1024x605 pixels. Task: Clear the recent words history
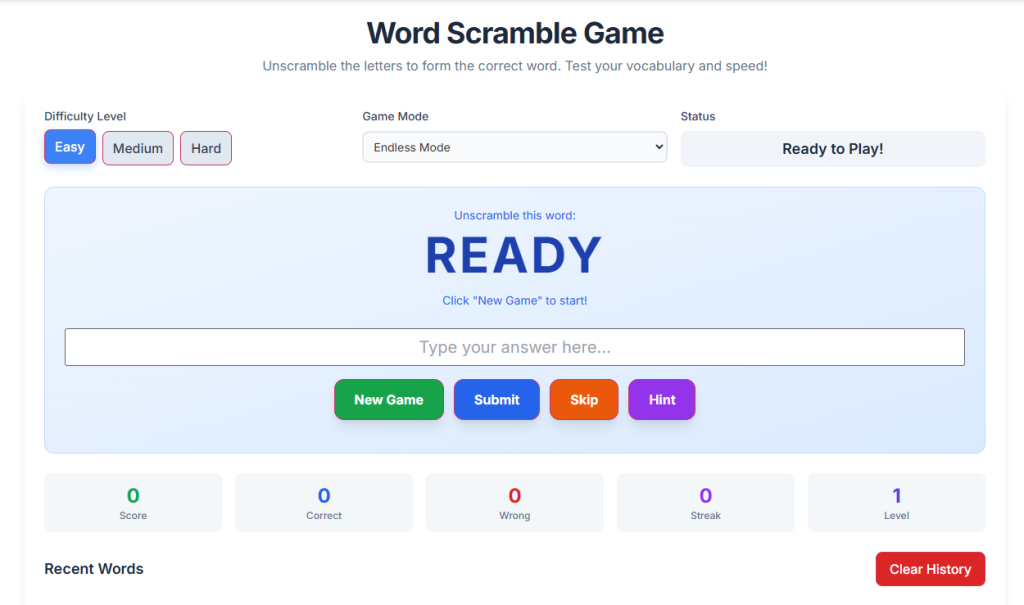click(x=930, y=568)
